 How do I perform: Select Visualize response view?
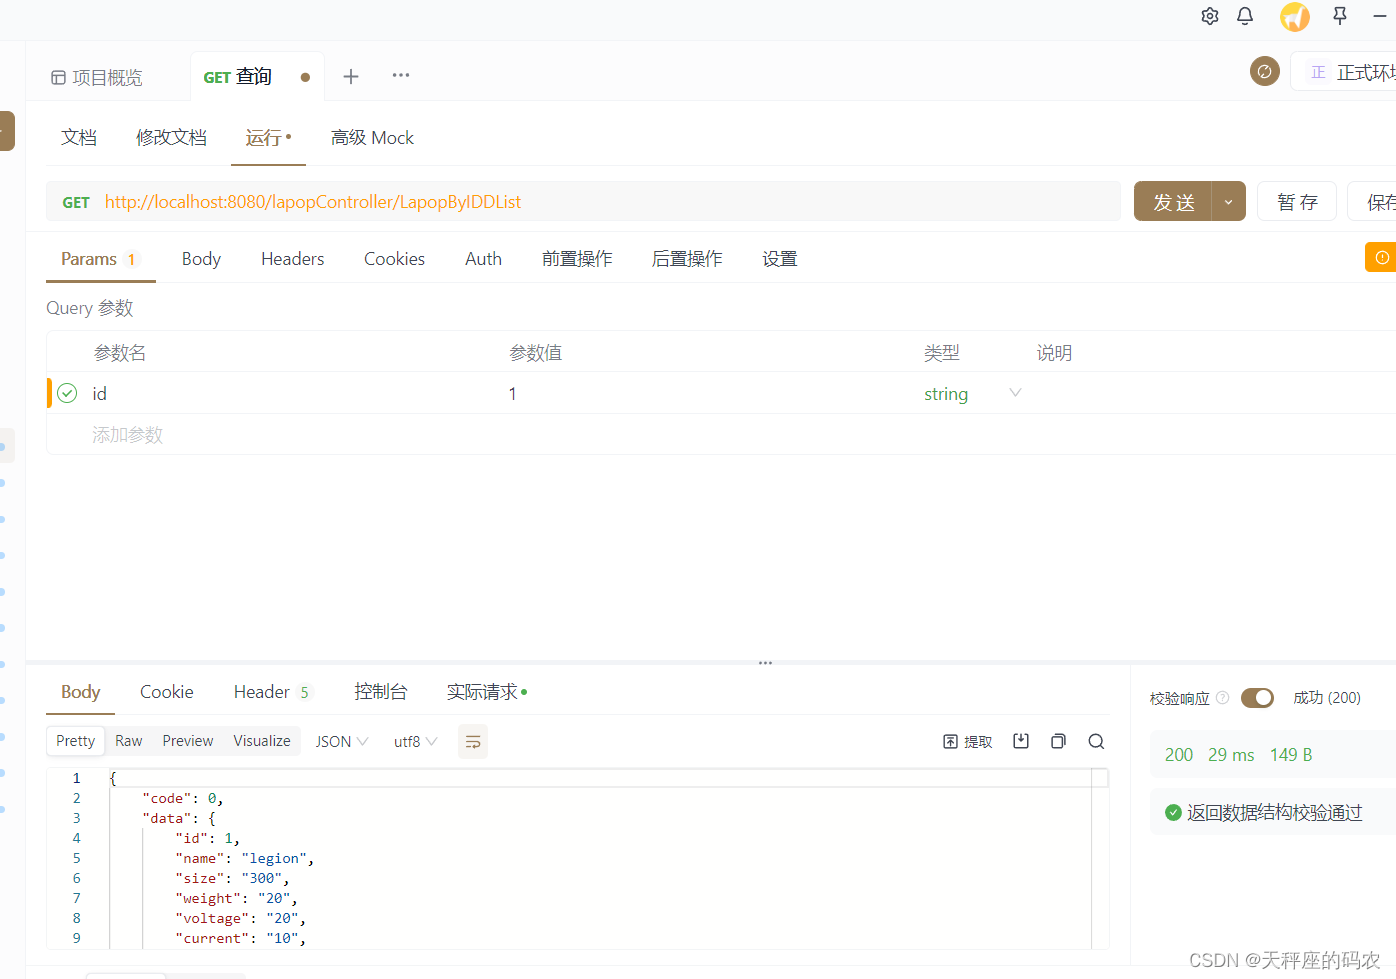(x=262, y=741)
